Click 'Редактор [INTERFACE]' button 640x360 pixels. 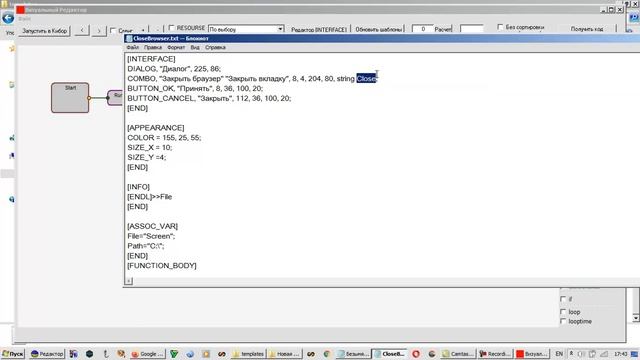tap(319, 29)
